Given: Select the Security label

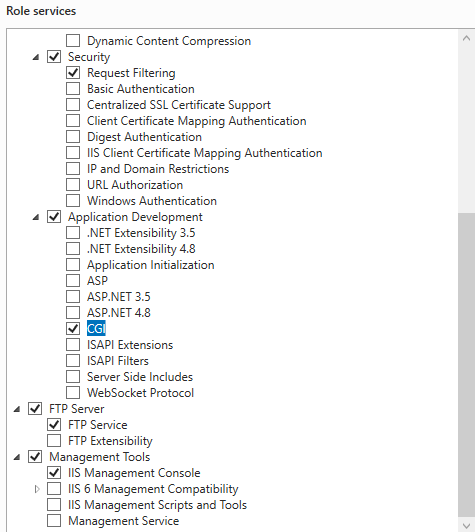Looking at the screenshot, I should point(89,57).
